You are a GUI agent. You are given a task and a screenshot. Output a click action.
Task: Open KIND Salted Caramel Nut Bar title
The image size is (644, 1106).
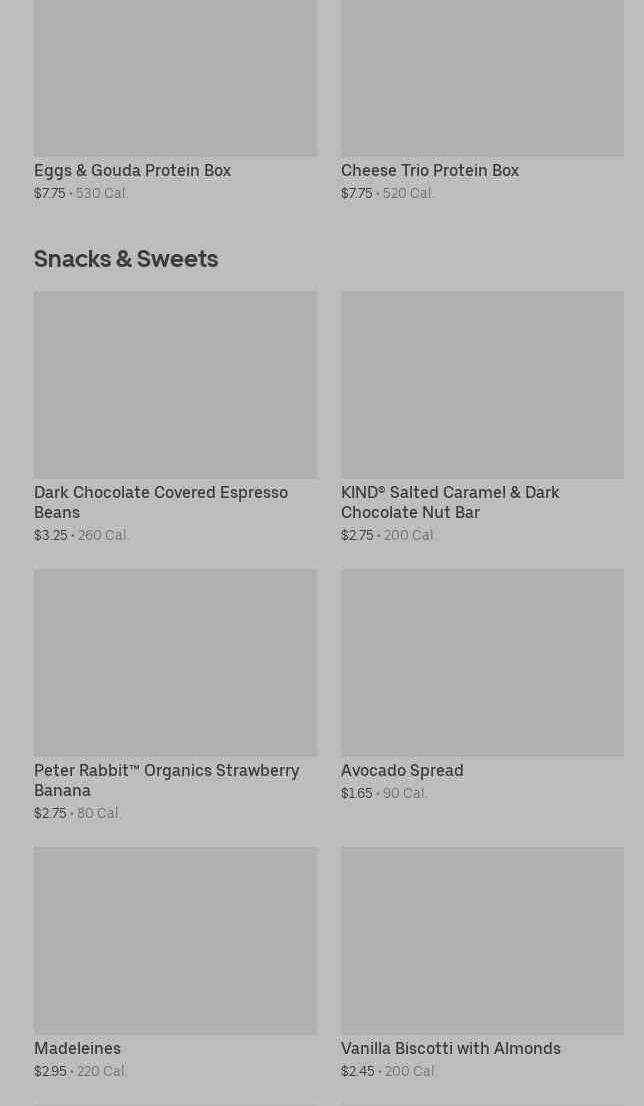click(x=449, y=502)
